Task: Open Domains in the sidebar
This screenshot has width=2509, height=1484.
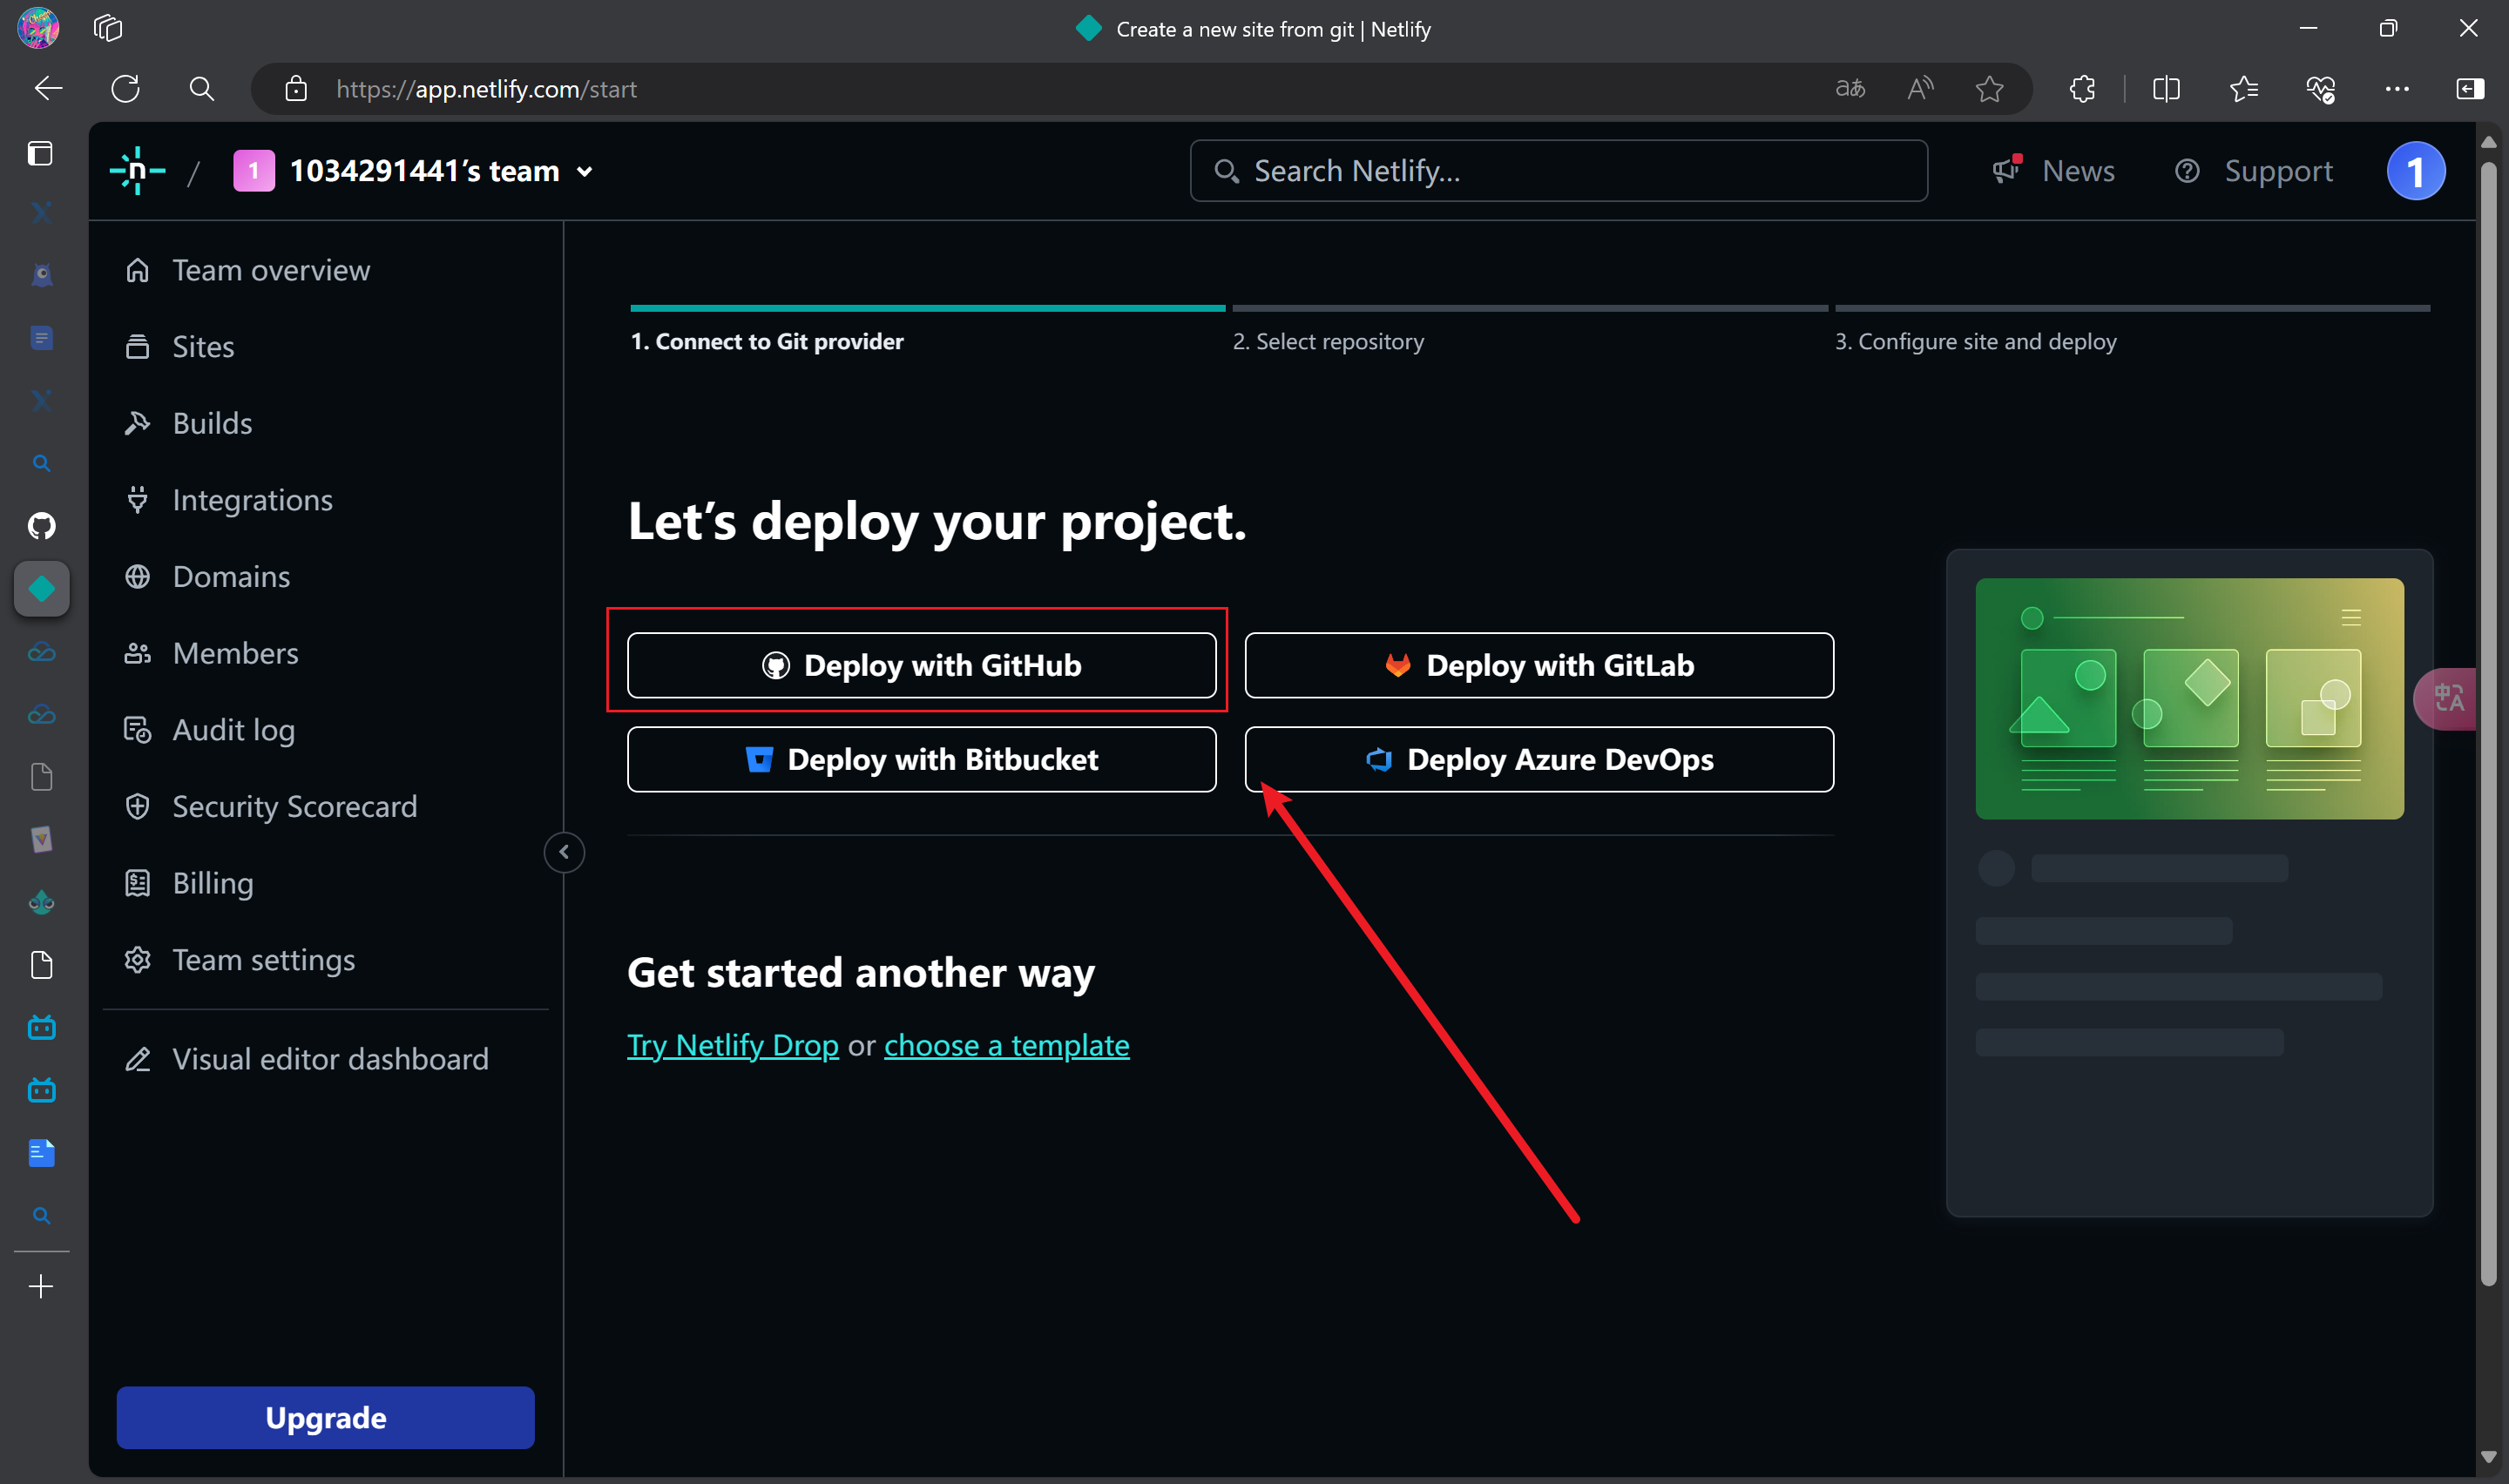Action: [x=231, y=577]
